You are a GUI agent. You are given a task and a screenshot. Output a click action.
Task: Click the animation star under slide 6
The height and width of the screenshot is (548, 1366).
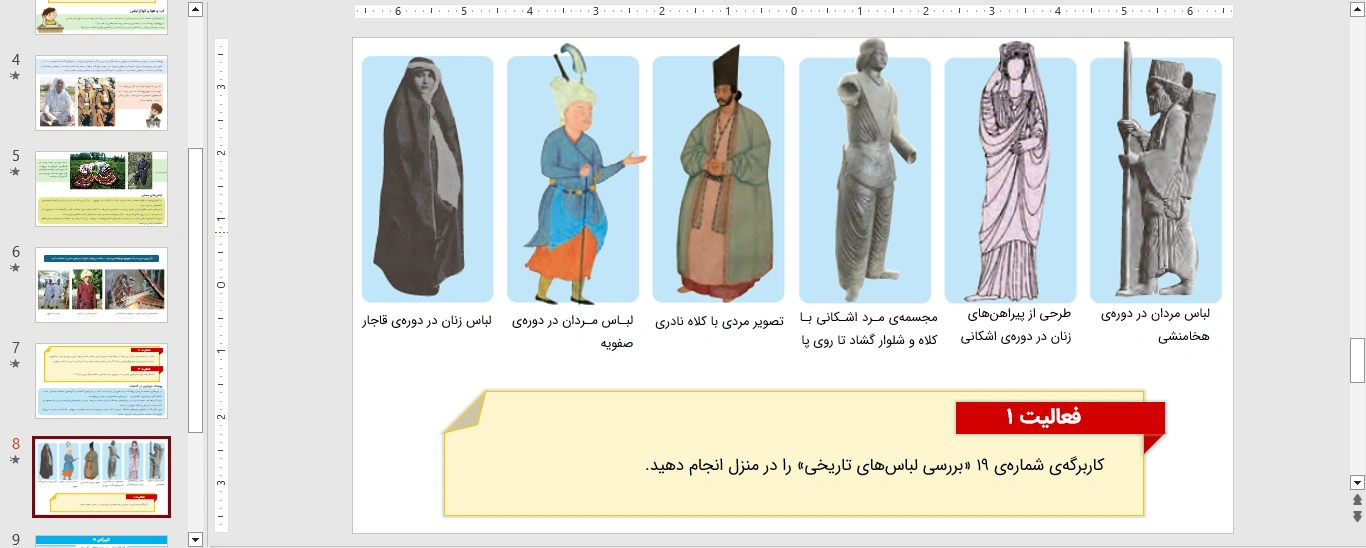click(x=15, y=268)
